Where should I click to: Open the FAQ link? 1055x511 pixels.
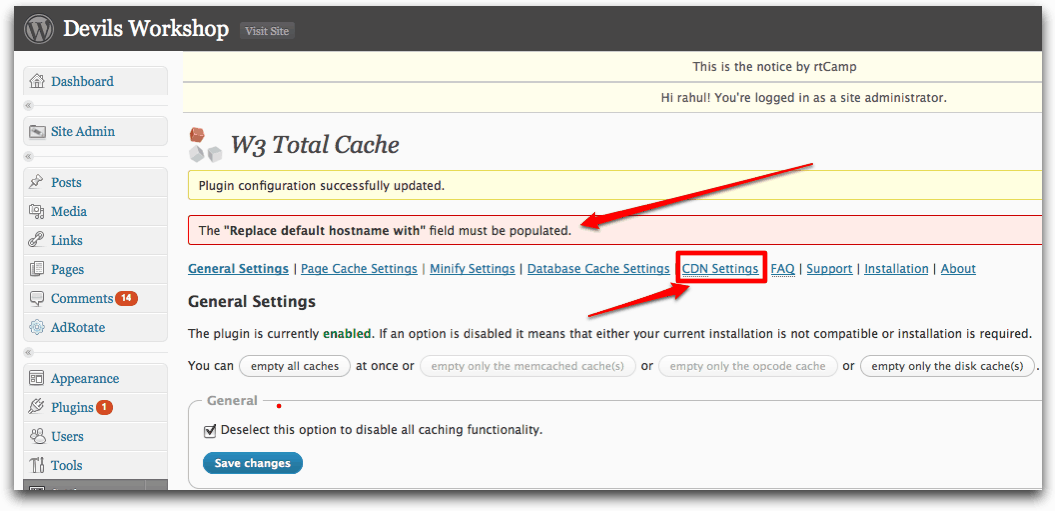click(x=783, y=269)
